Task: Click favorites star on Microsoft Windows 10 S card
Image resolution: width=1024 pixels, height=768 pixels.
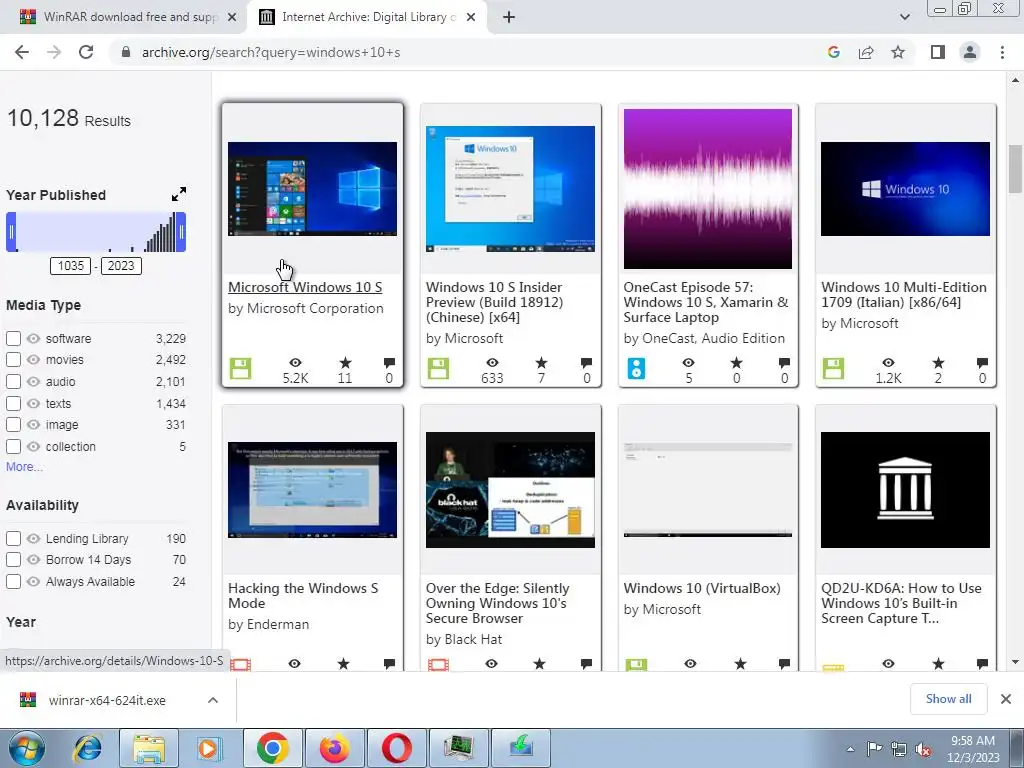Action: 345,362
